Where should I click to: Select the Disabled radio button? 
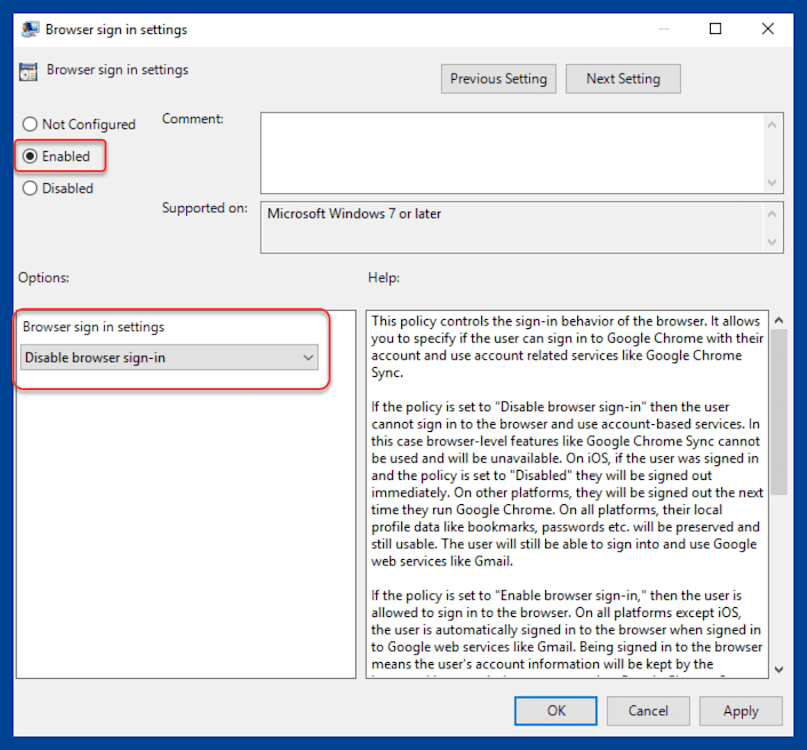click(29, 188)
